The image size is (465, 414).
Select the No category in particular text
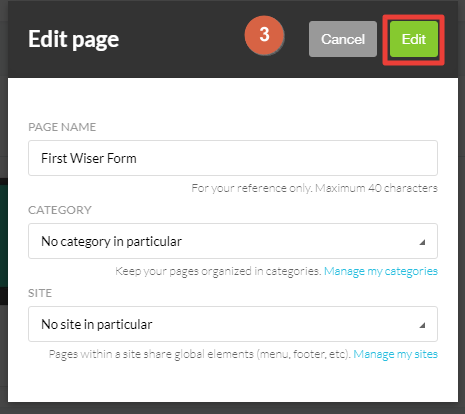pyautogui.click(x=111, y=241)
